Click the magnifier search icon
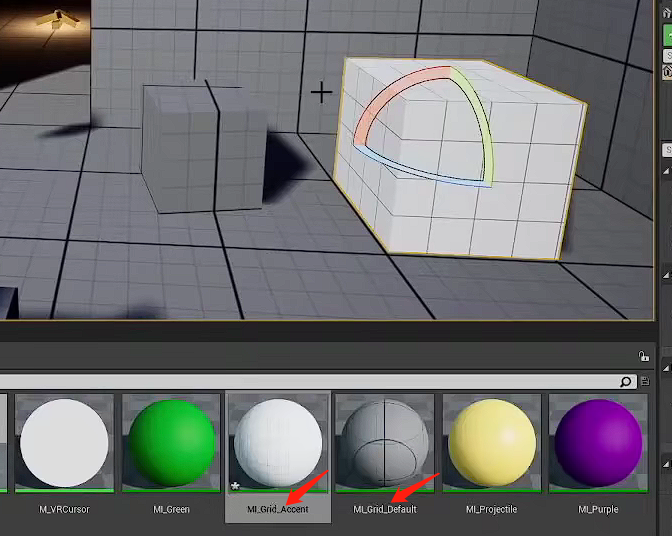Screen dimensions: 672x536 (626, 381)
